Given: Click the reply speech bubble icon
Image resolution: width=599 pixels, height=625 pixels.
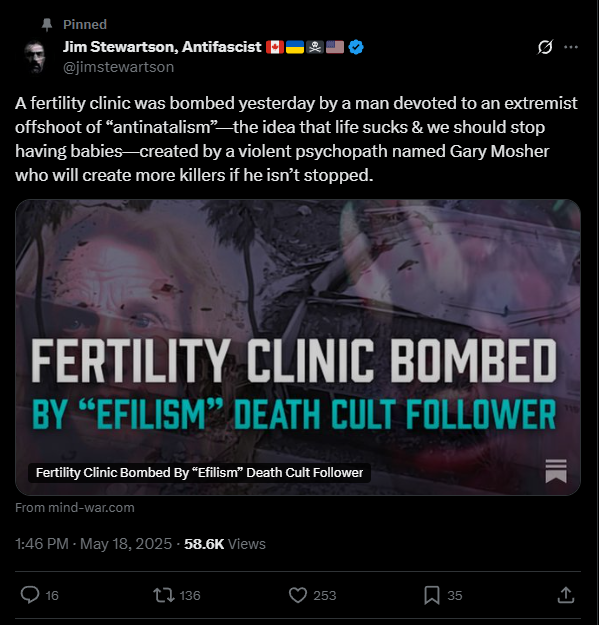Looking at the screenshot, I should pos(30,595).
